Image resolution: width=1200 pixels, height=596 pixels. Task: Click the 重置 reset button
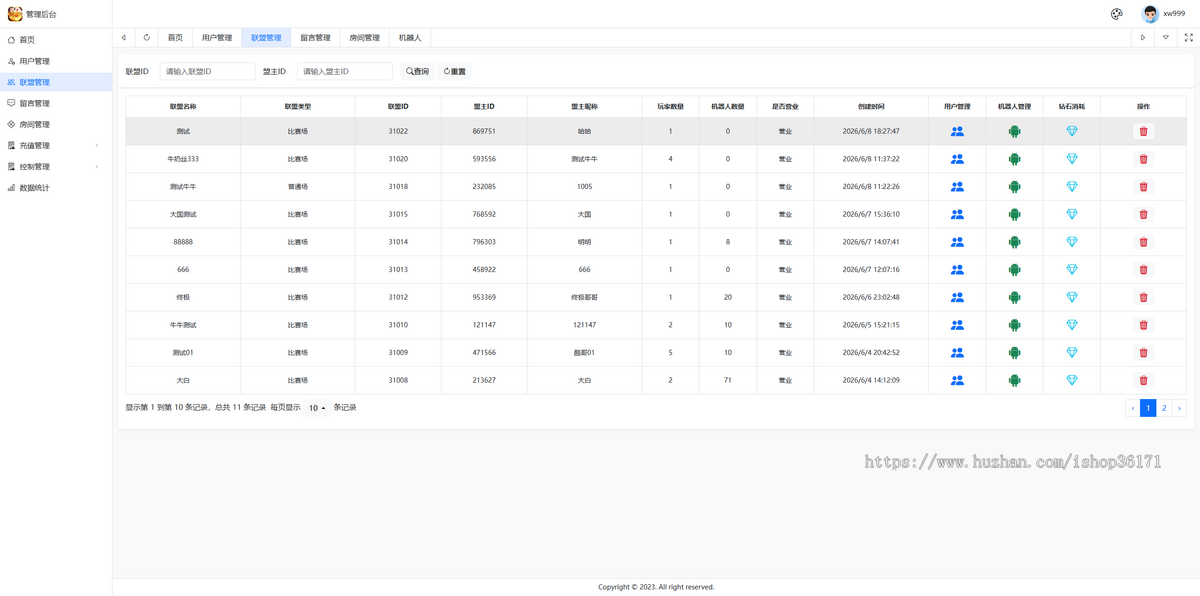coord(454,72)
